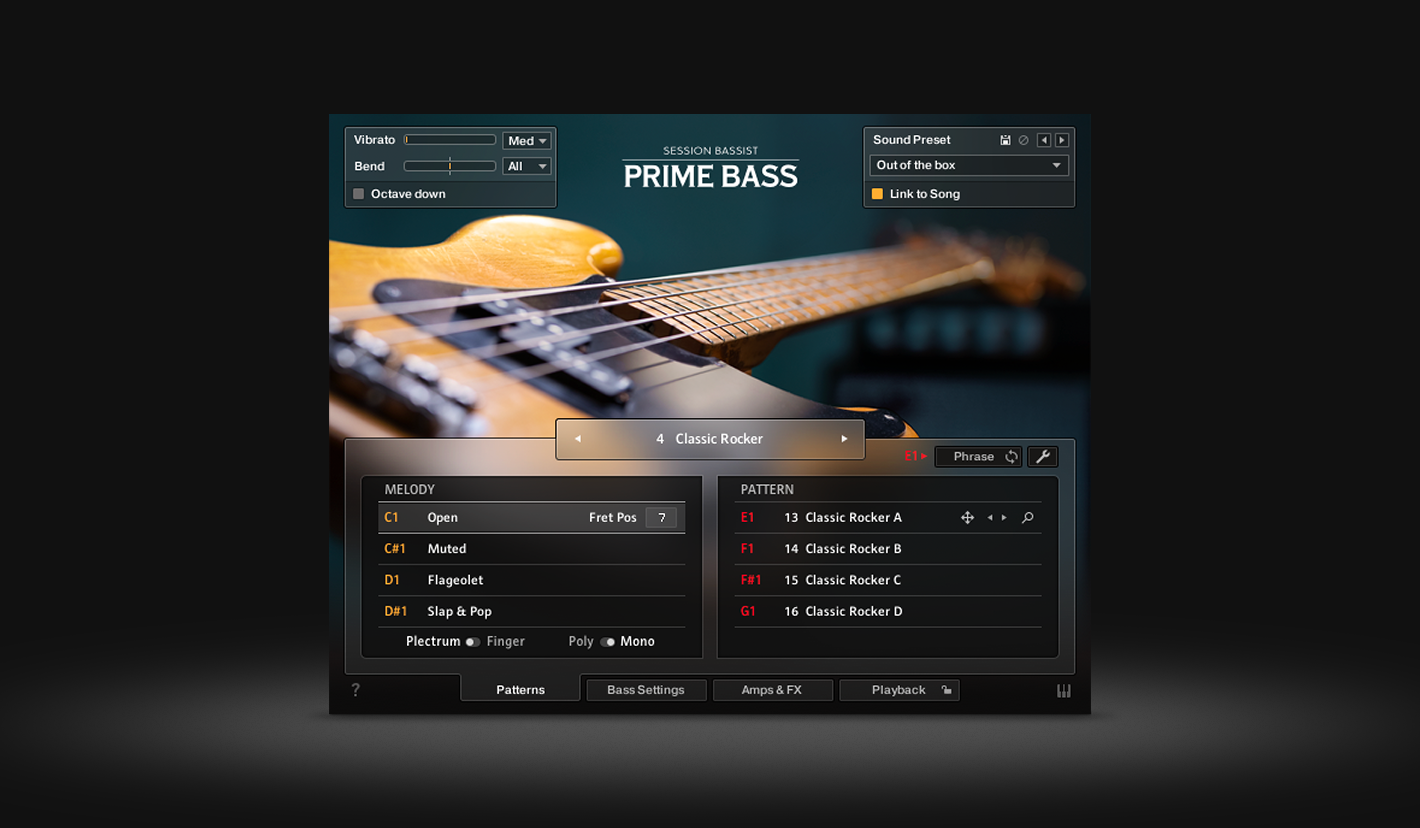Open the Out of the box preset dropdown
The image size is (1420, 828).
point(969,166)
